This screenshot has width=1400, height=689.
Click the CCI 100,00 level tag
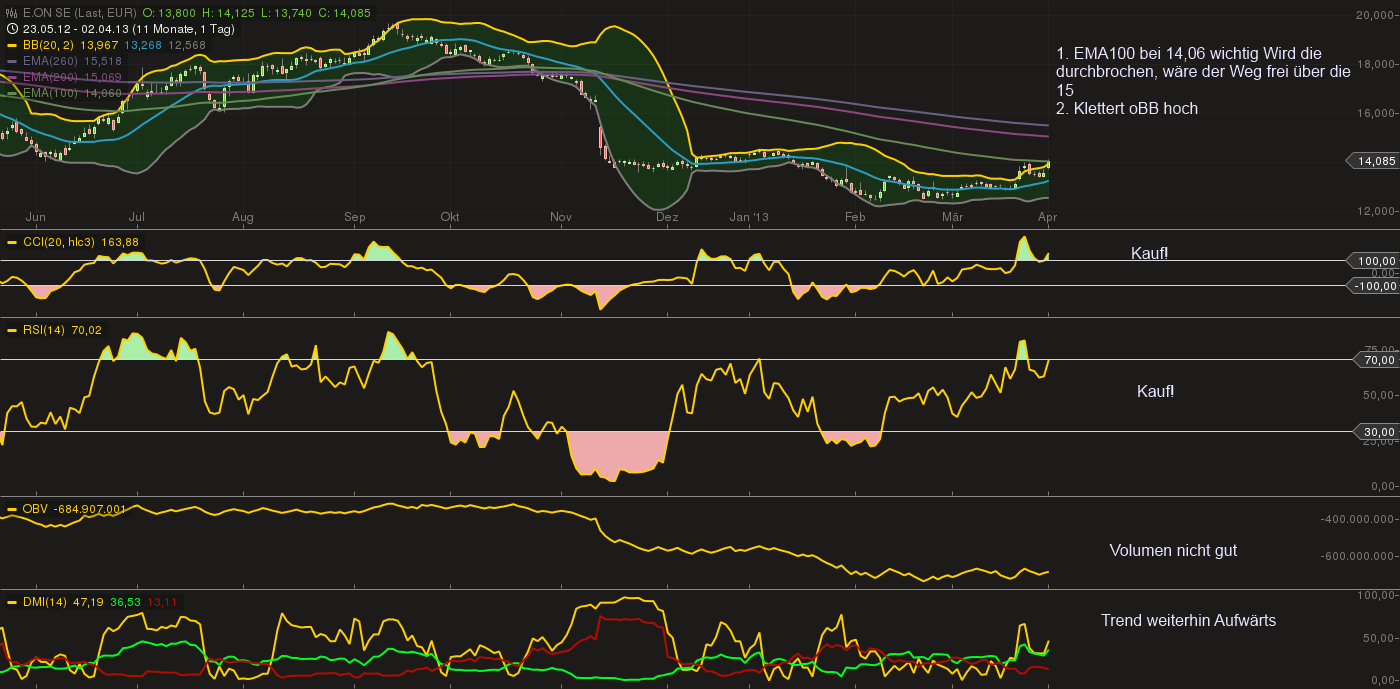[1373, 260]
